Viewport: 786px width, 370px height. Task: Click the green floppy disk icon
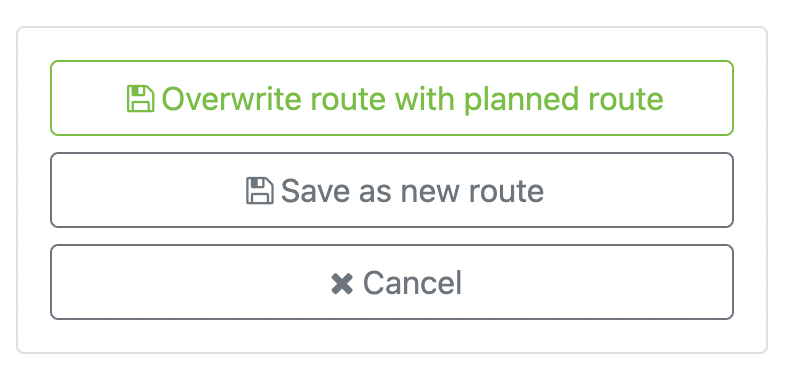[x=140, y=98]
